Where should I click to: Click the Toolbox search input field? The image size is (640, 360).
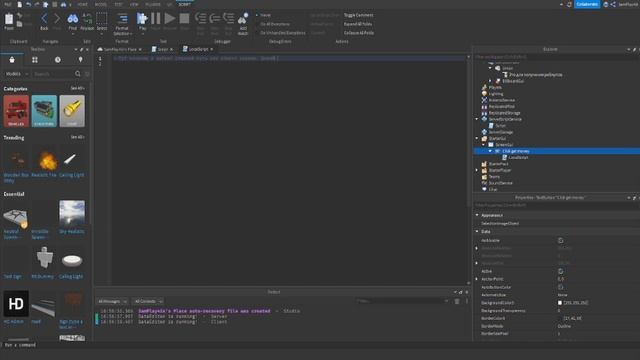point(53,74)
